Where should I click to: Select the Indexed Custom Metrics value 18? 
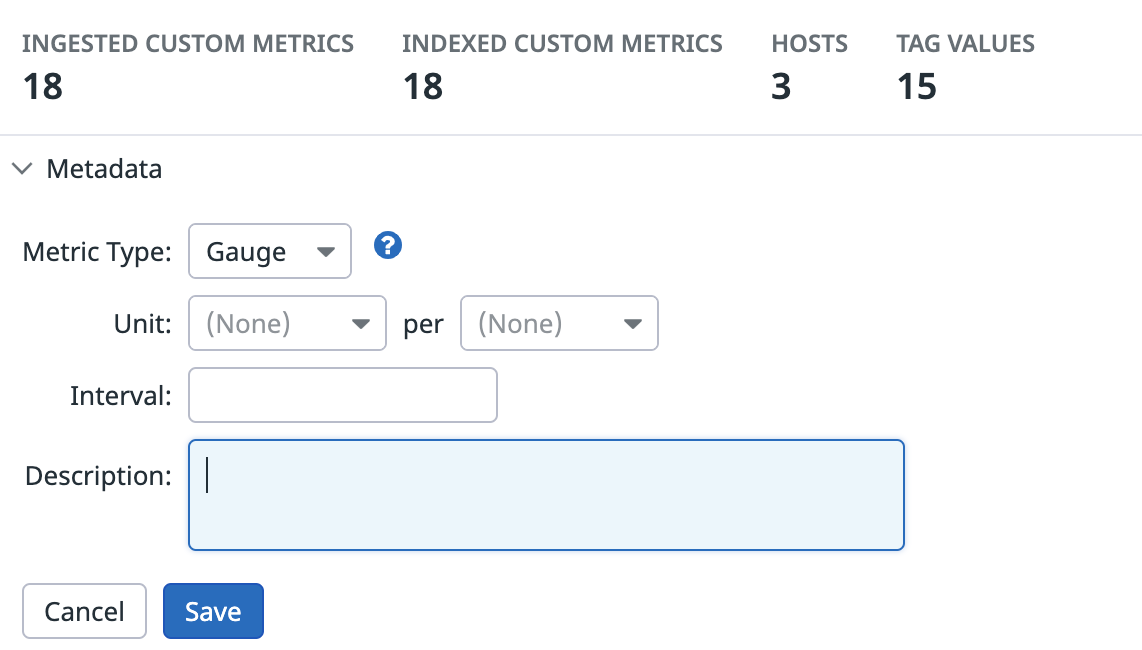423,87
